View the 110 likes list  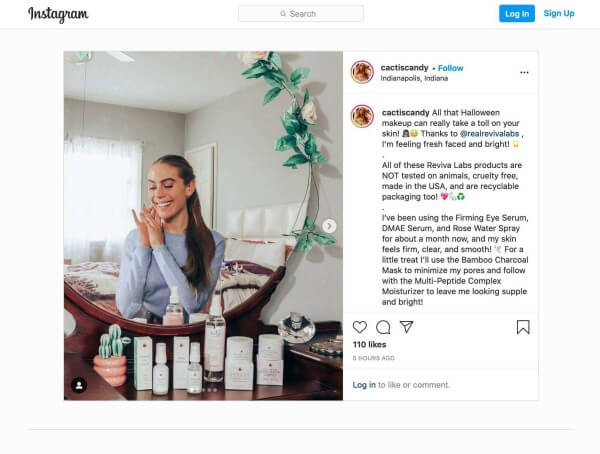369,345
